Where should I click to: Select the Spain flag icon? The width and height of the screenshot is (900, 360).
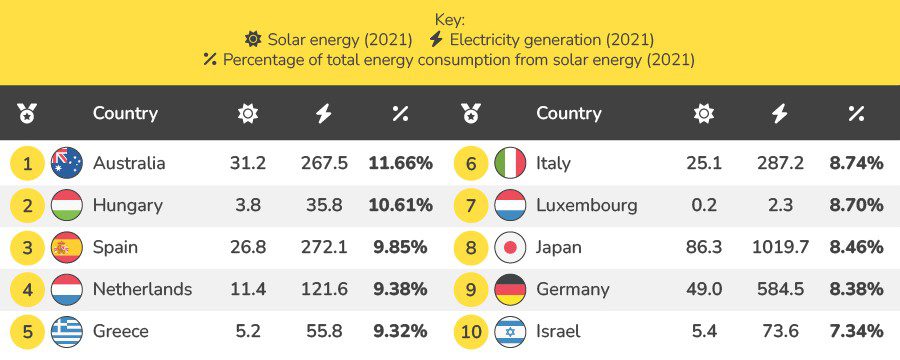[x=67, y=247]
